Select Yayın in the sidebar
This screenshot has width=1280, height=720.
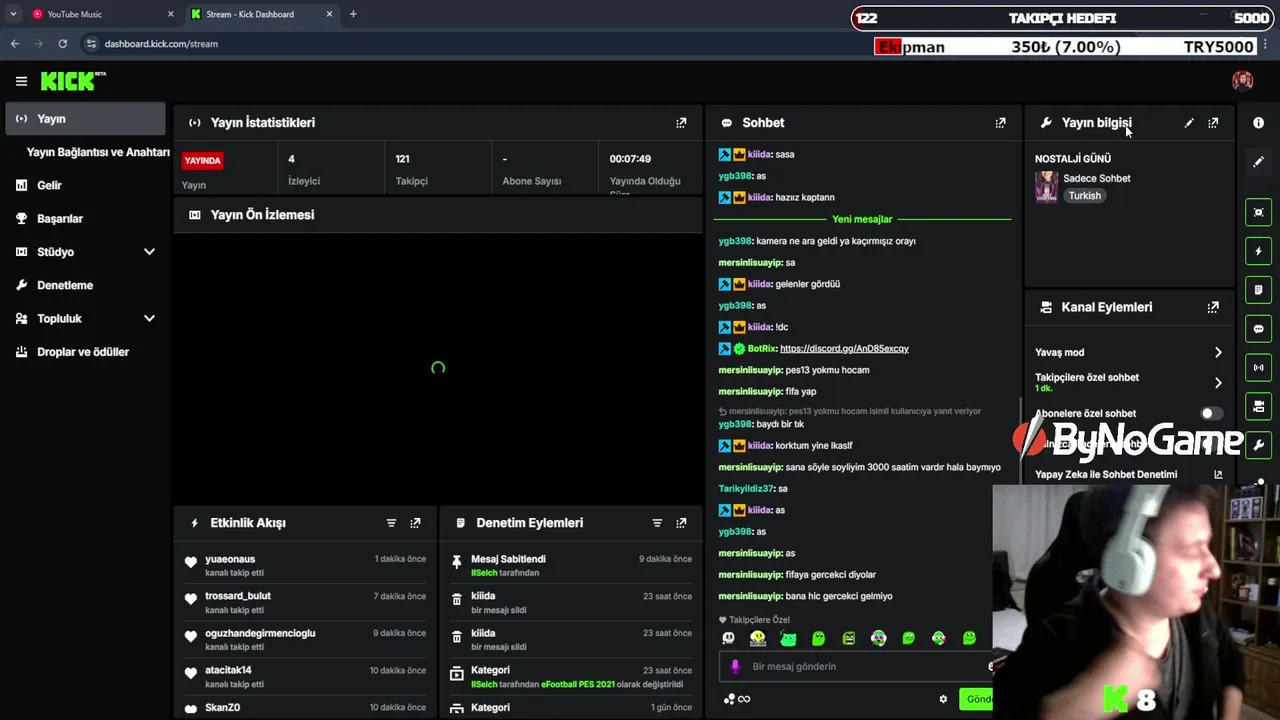(85, 119)
